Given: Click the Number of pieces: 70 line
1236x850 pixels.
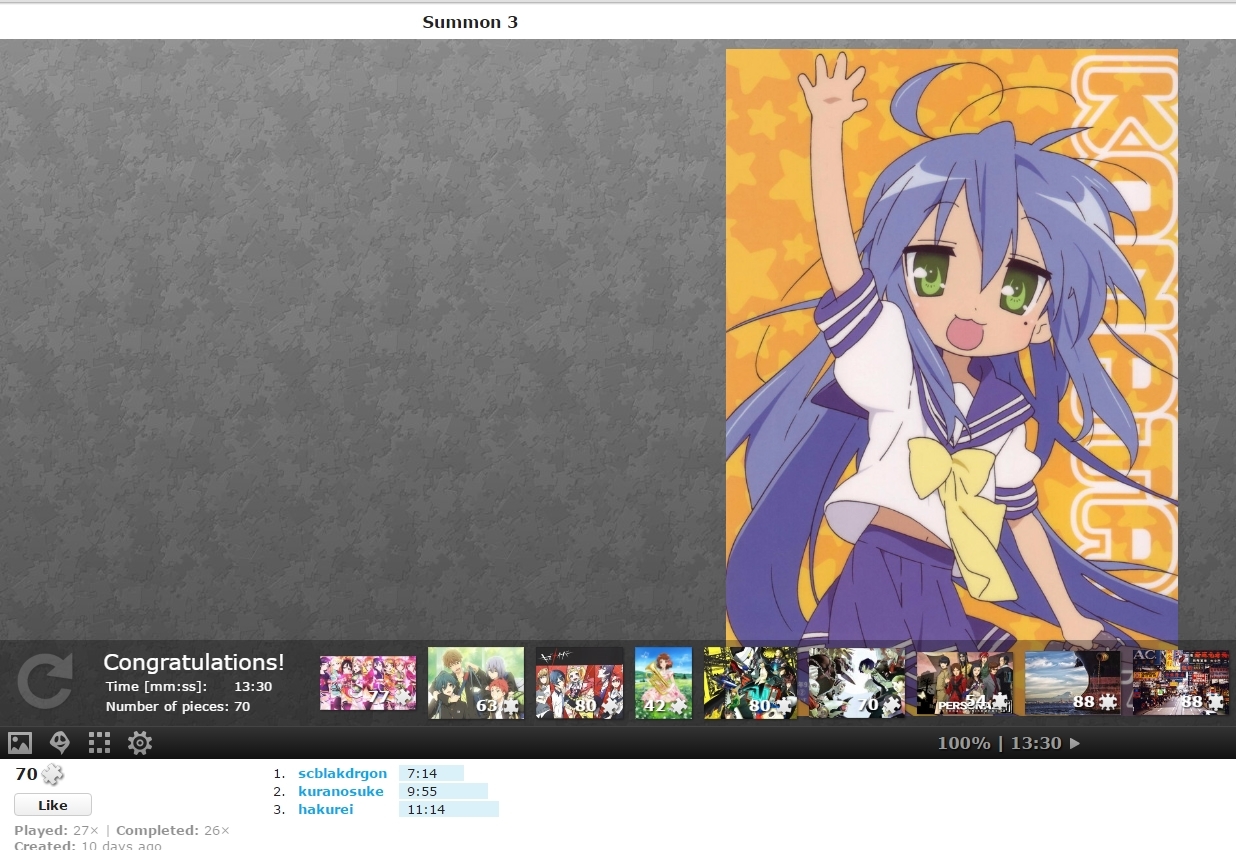Looking at the screenshot, I should (178, 706).
